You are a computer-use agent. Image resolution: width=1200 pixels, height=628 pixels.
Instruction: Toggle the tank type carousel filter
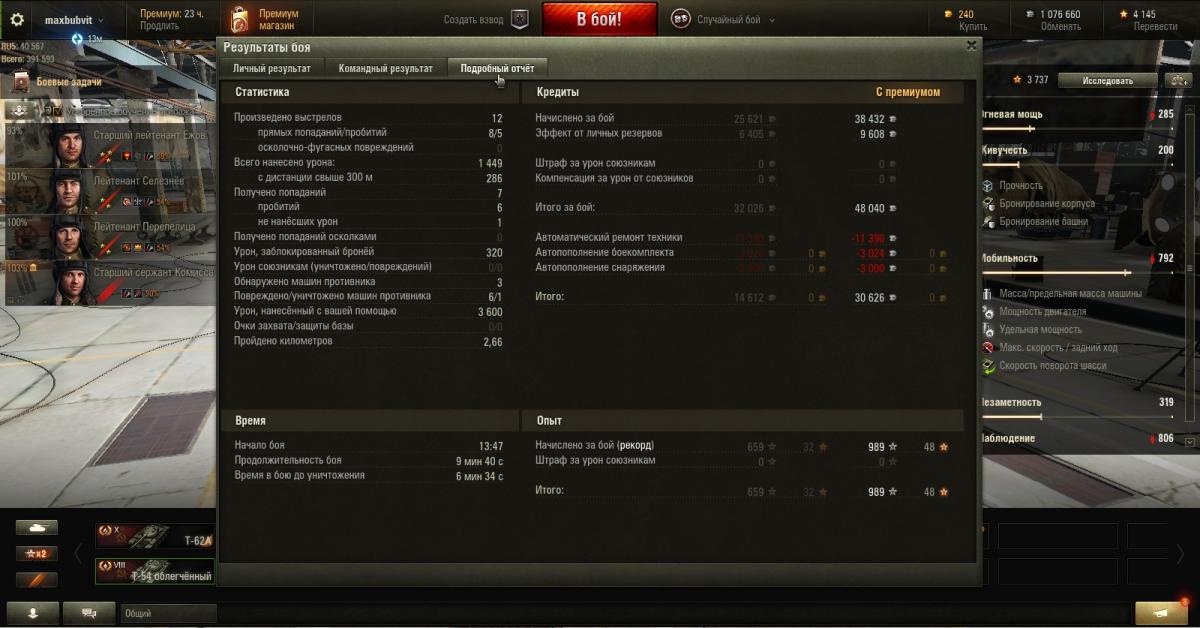[36, 527]
